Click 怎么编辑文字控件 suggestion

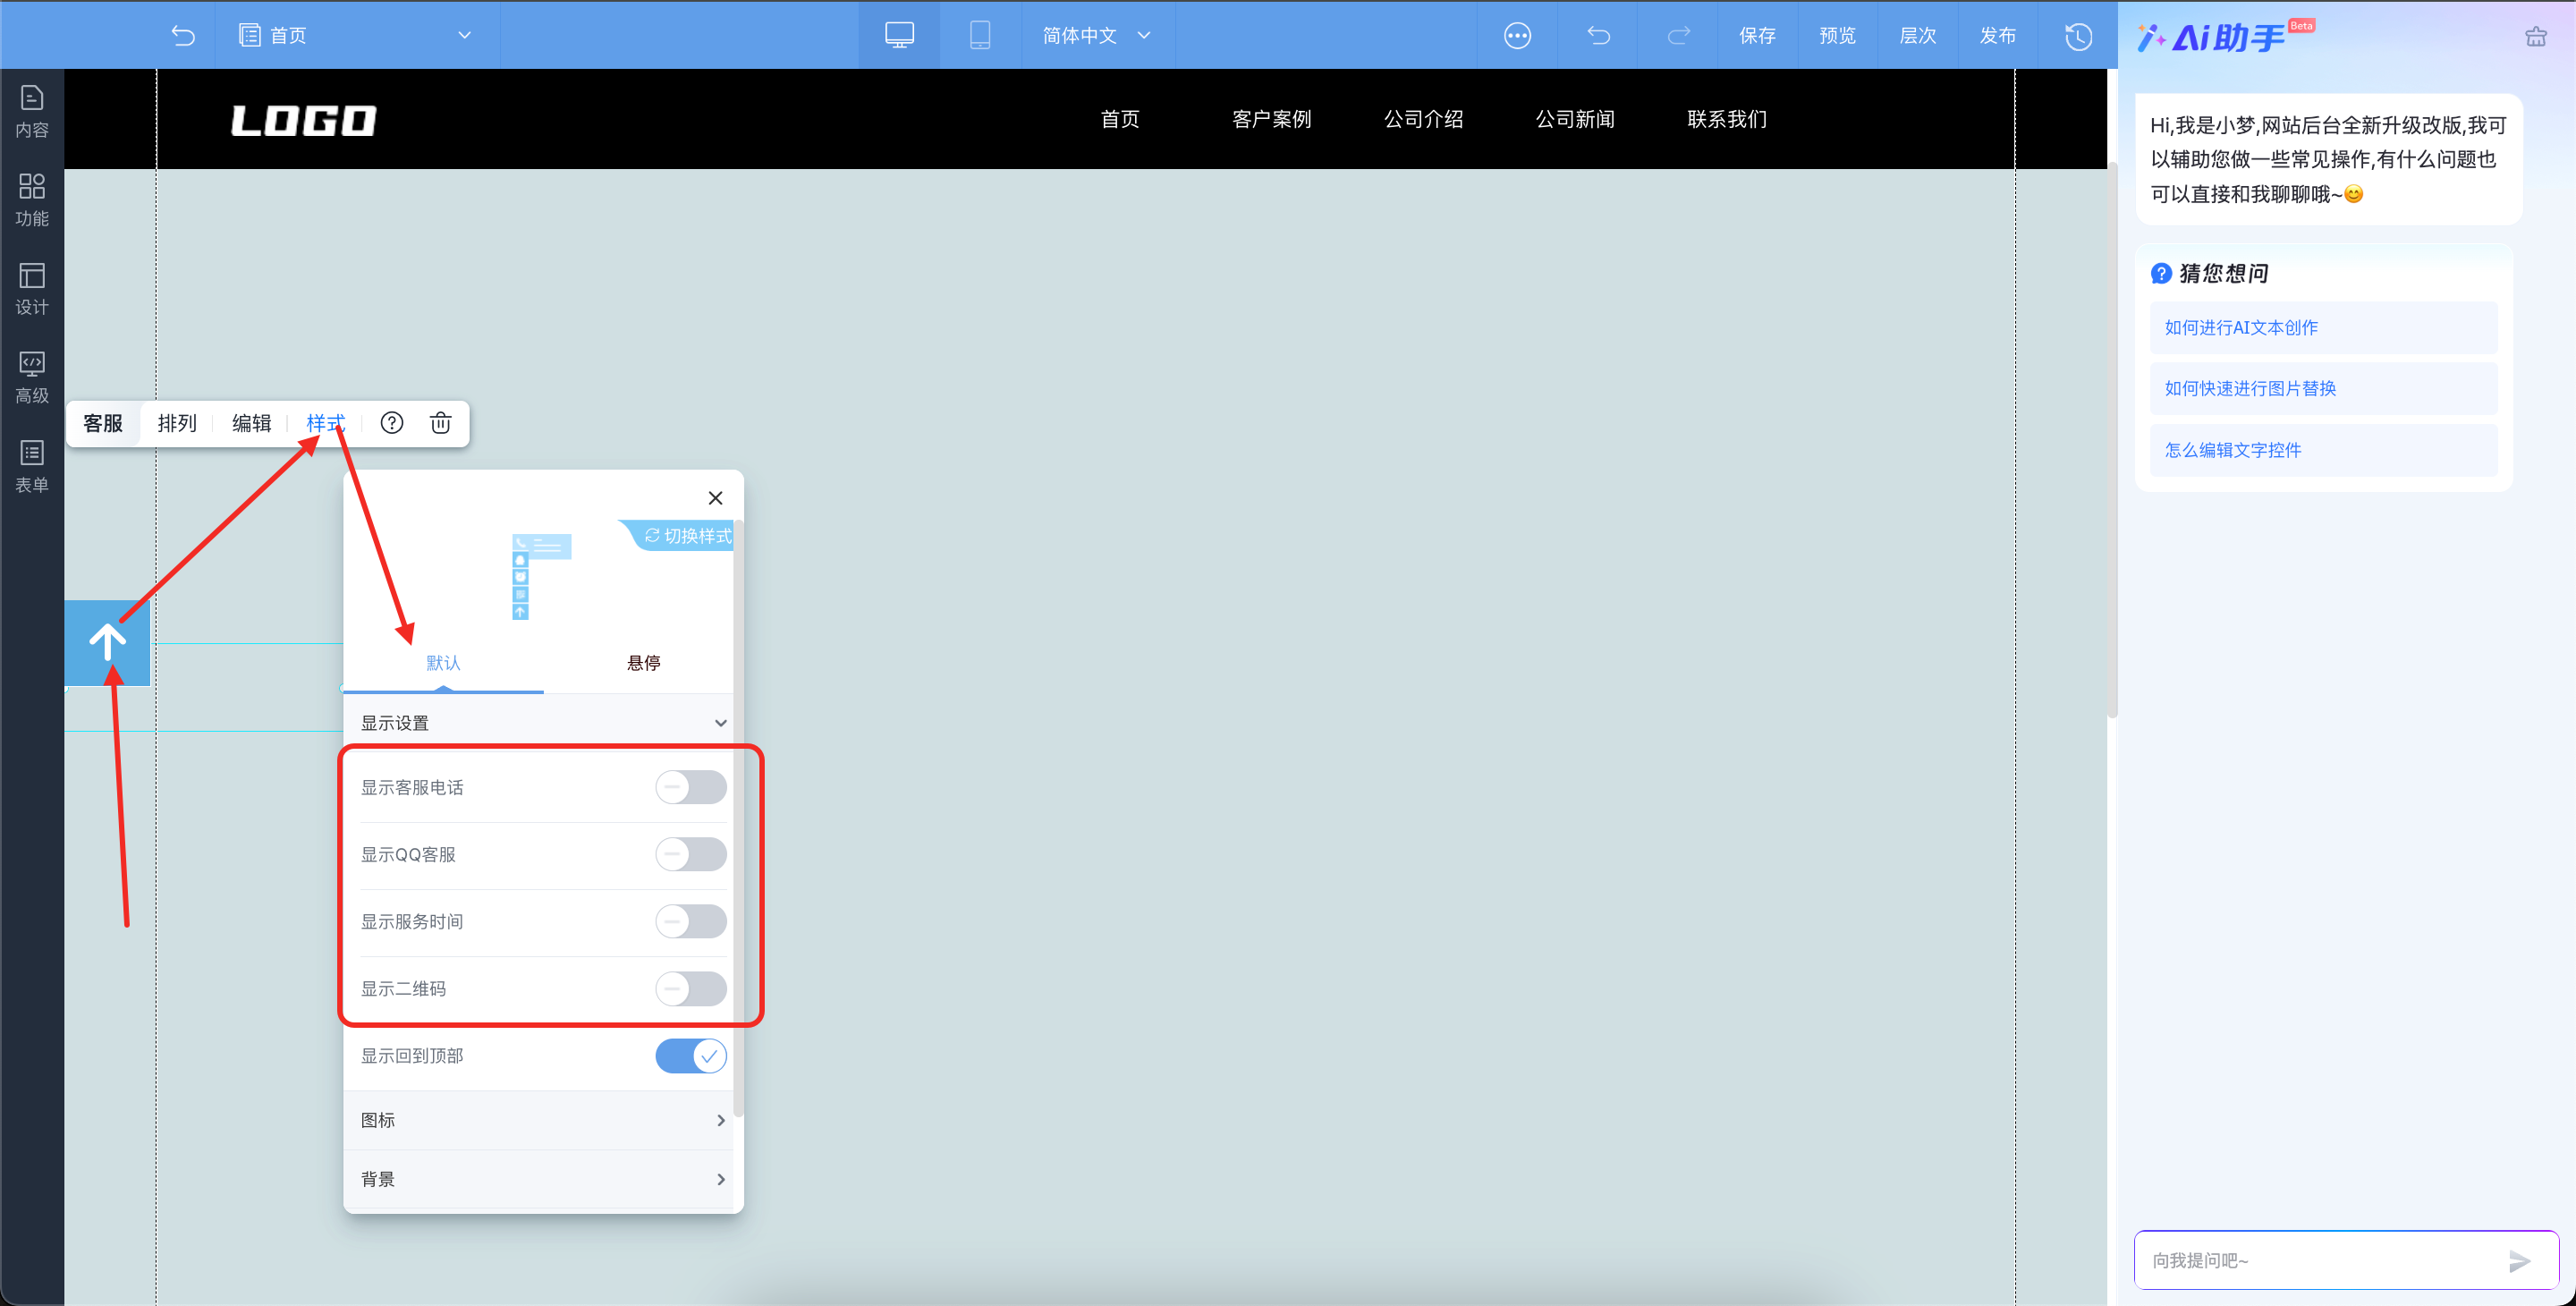point(2323,450)
